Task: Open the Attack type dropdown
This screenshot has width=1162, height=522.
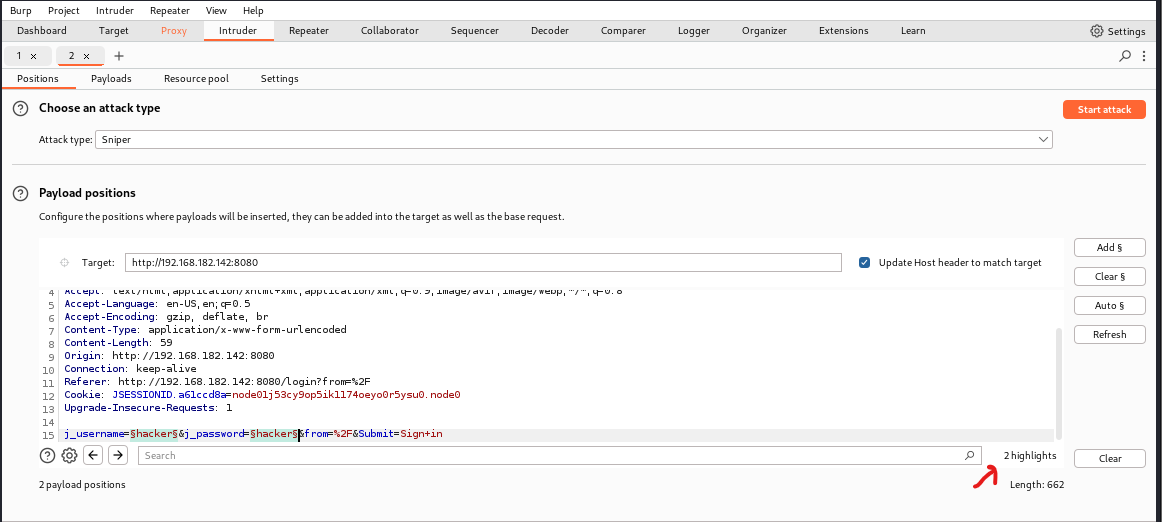Action: click(x=574, y=140)
